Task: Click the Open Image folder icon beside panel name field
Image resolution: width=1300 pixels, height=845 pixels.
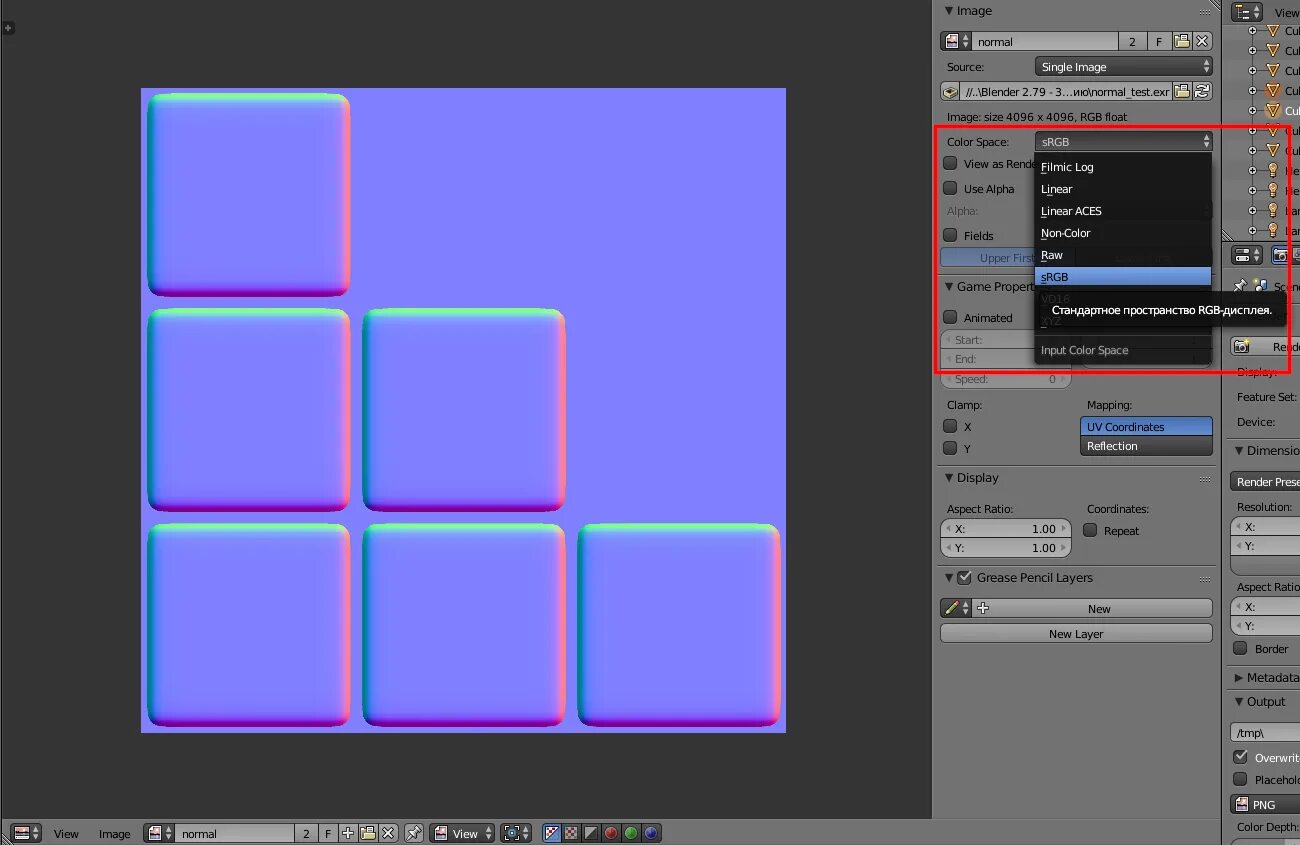Action: 1182,41
